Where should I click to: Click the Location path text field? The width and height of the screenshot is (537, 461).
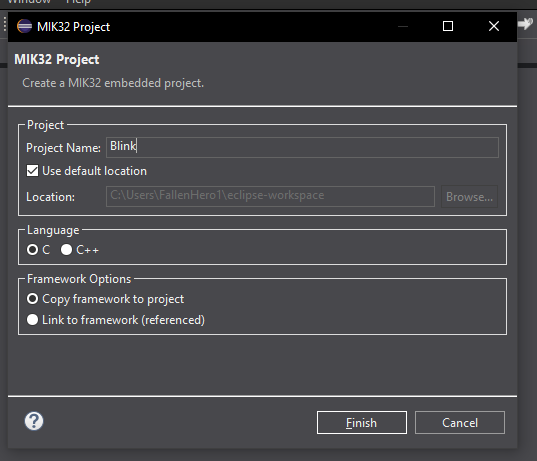(270, 196)
